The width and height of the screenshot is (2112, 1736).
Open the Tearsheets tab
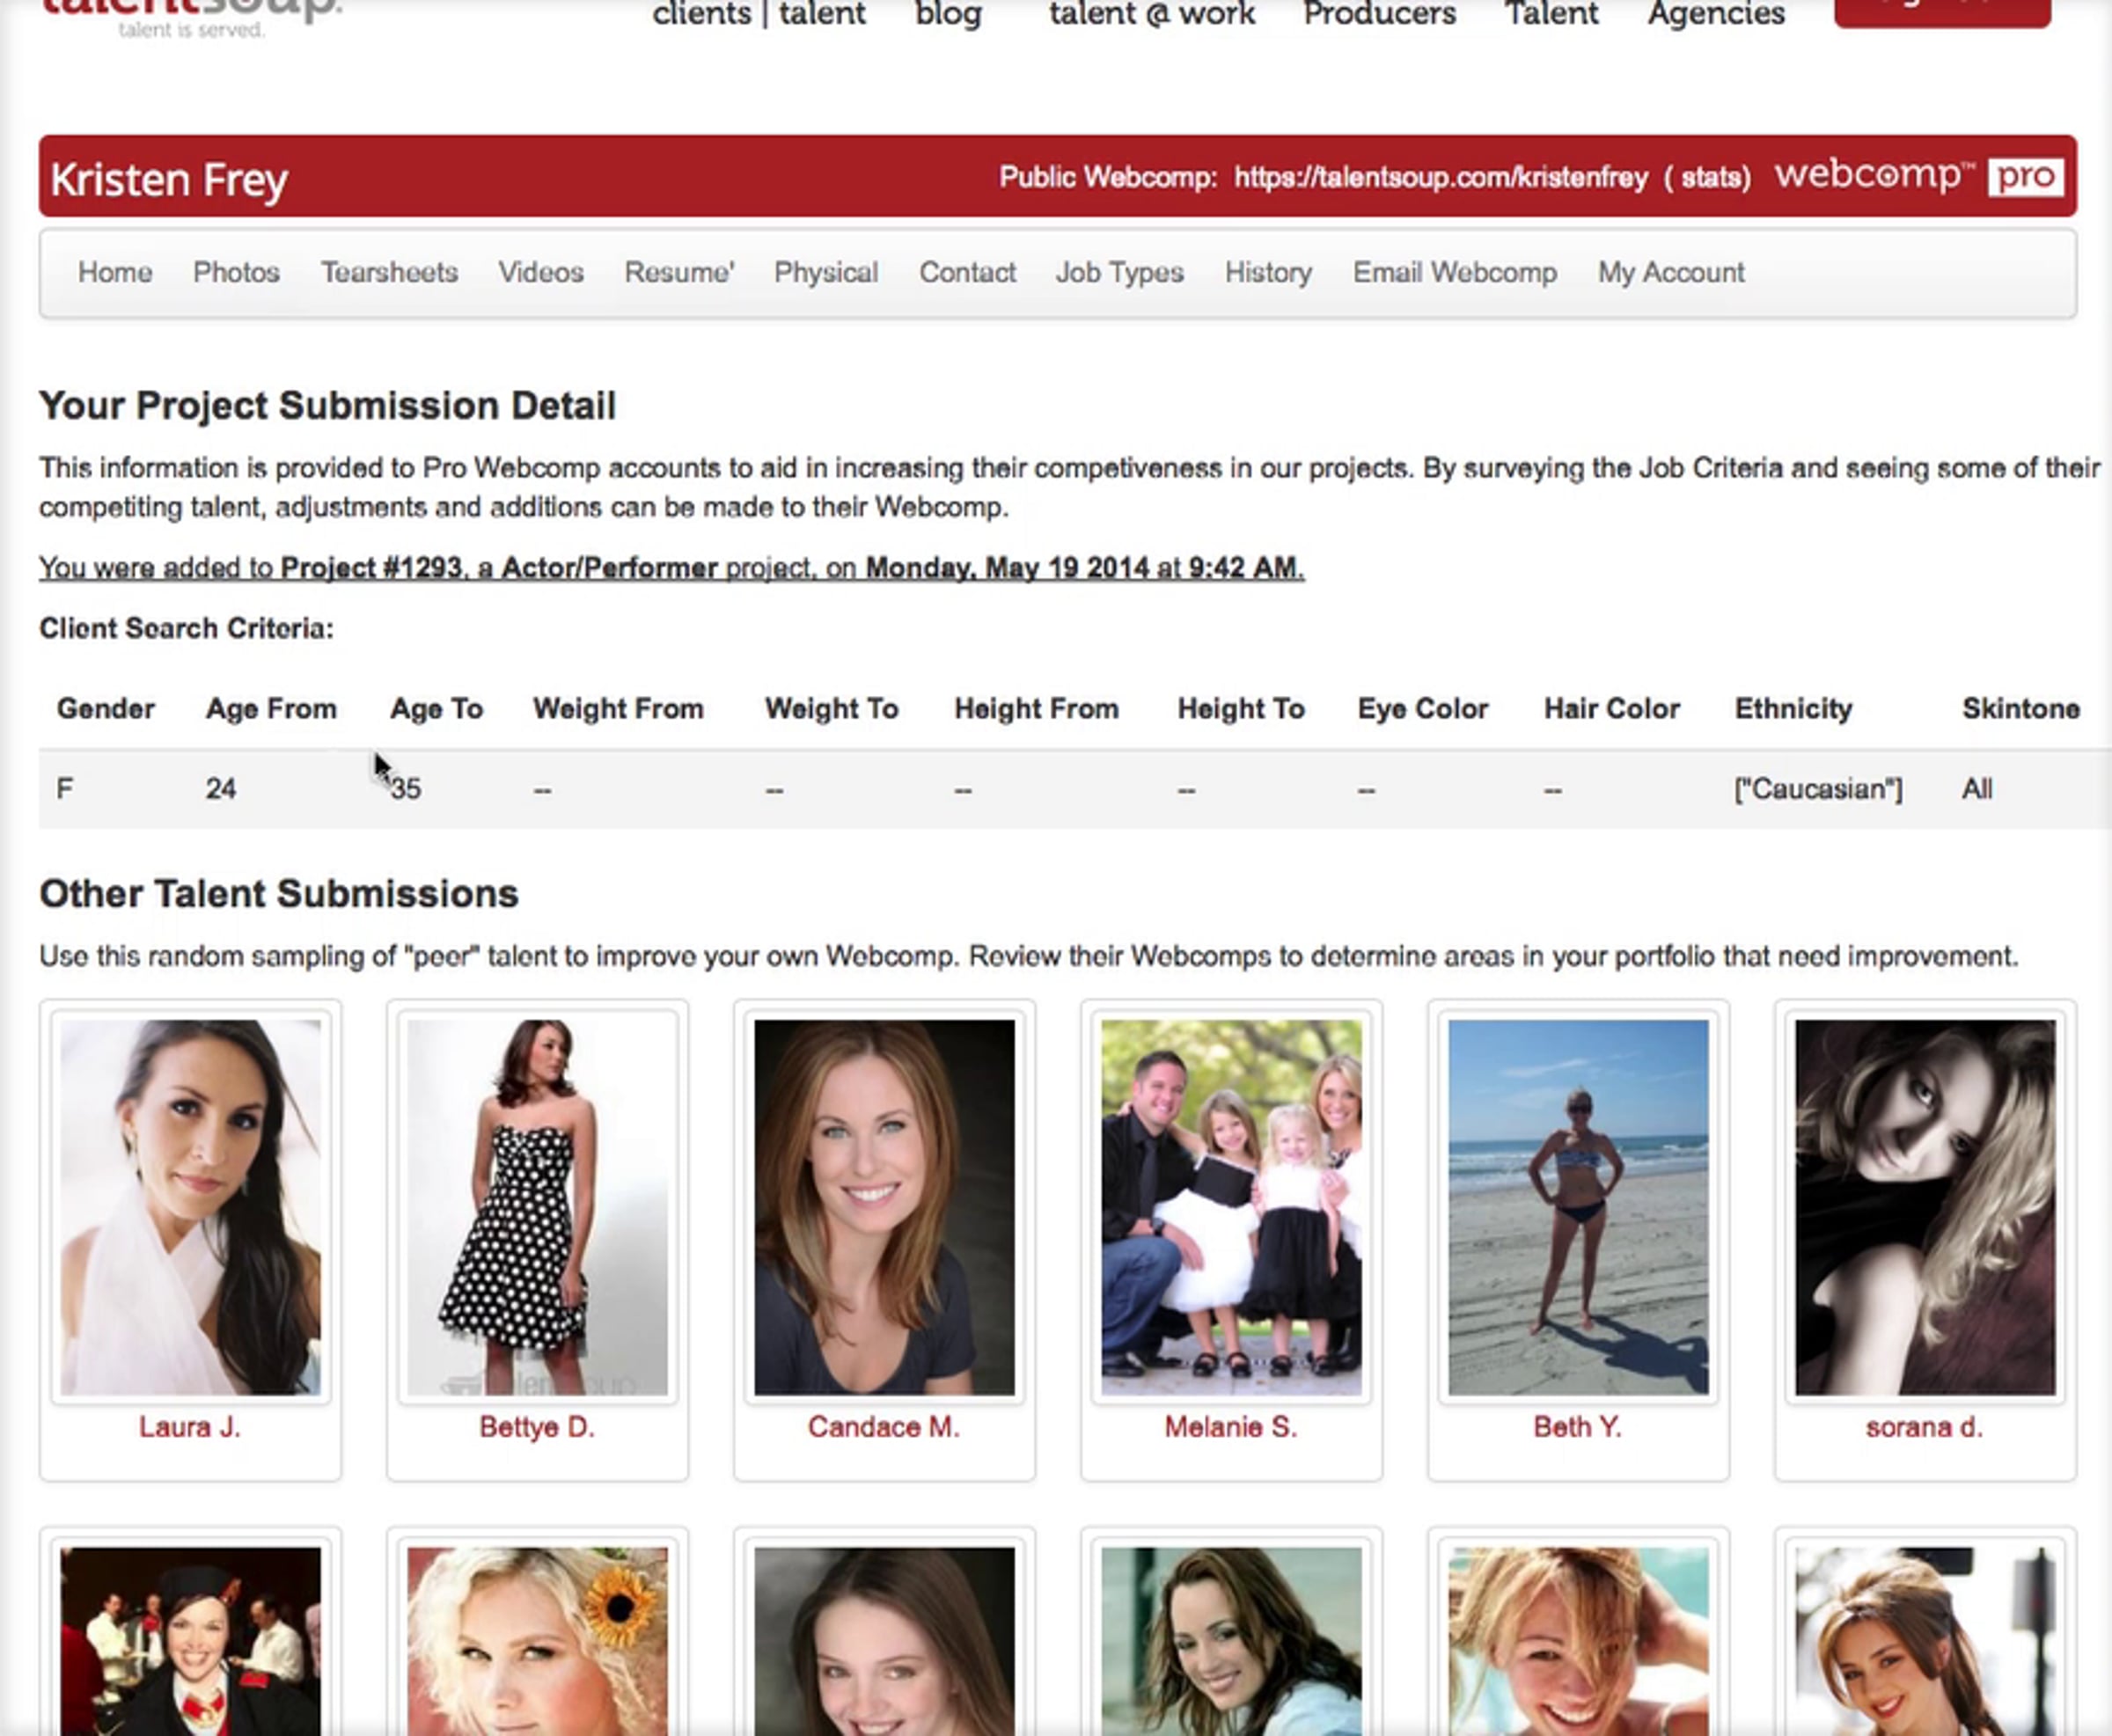pyautogui.click(x=389, y=272)
